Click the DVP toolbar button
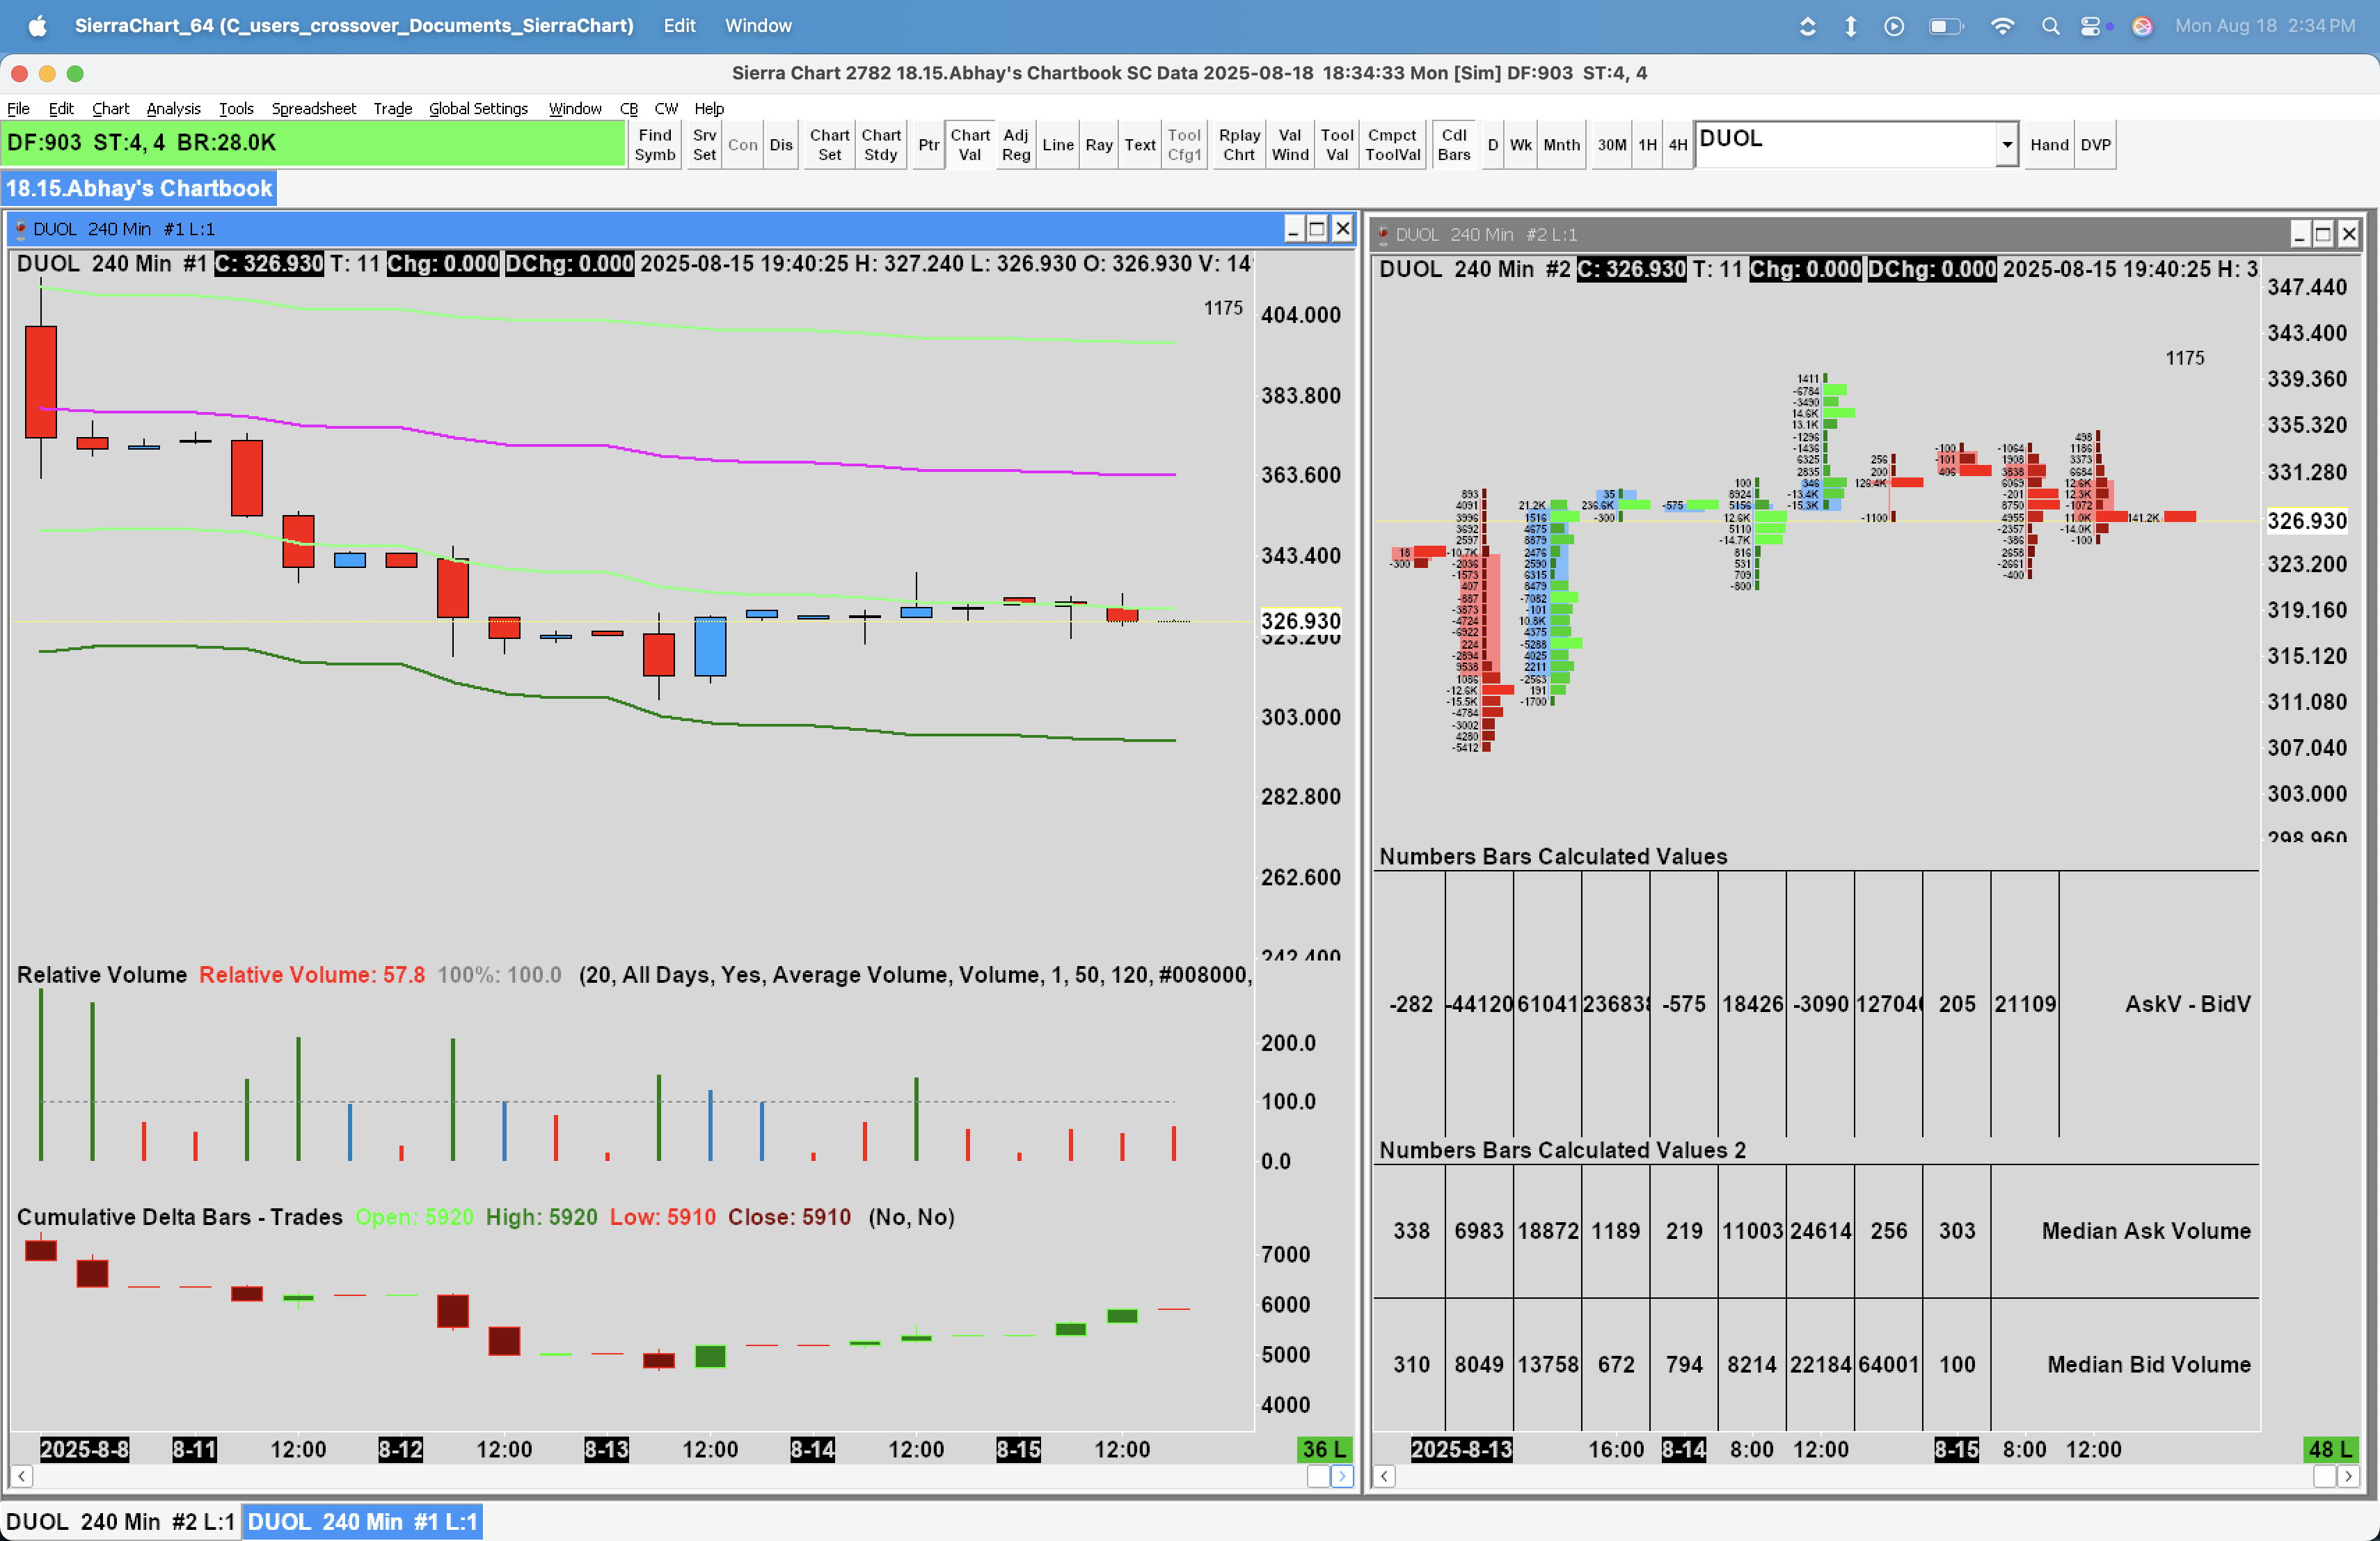The height and width of the screenshot is (1541, 2380). (x=2095, y=145)
